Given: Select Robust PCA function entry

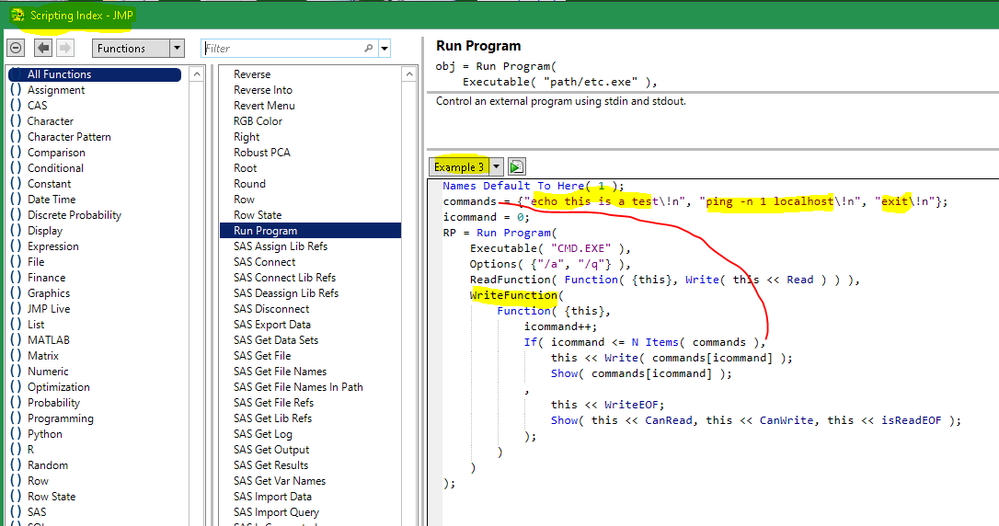Looking at the screenshot, I should pos(262,153).
